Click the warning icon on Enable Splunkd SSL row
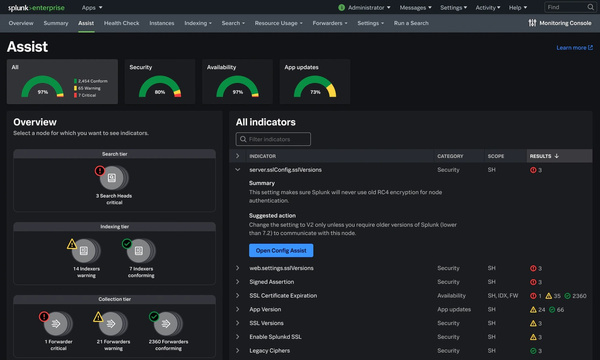 533,337
